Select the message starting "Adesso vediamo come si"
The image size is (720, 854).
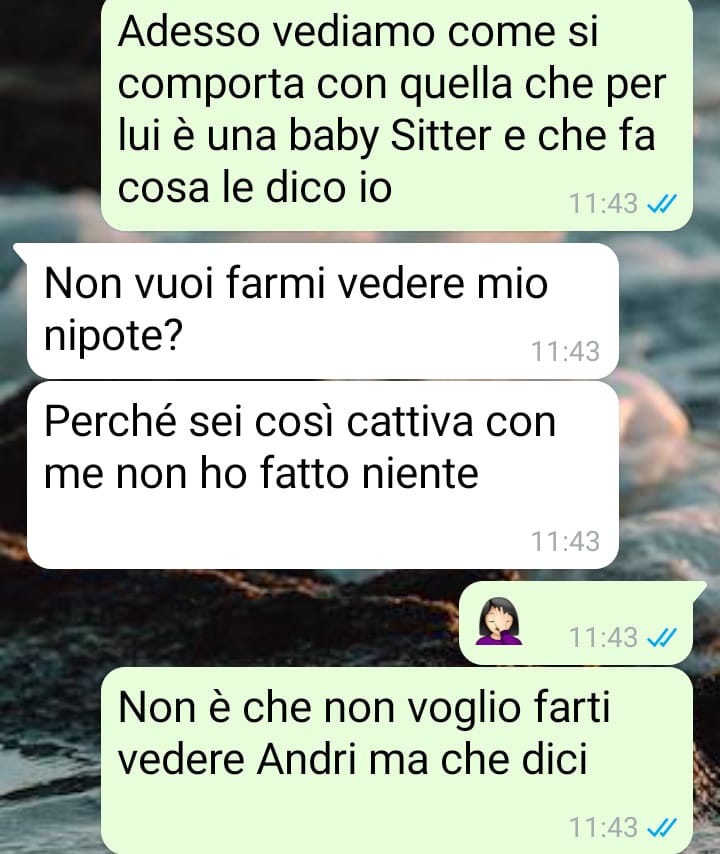[396, 114]
